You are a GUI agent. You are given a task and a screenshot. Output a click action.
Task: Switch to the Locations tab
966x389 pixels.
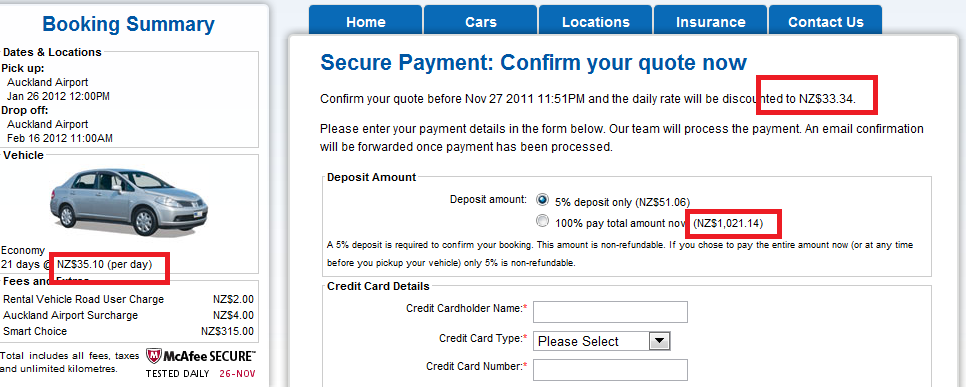click(595, 20)
